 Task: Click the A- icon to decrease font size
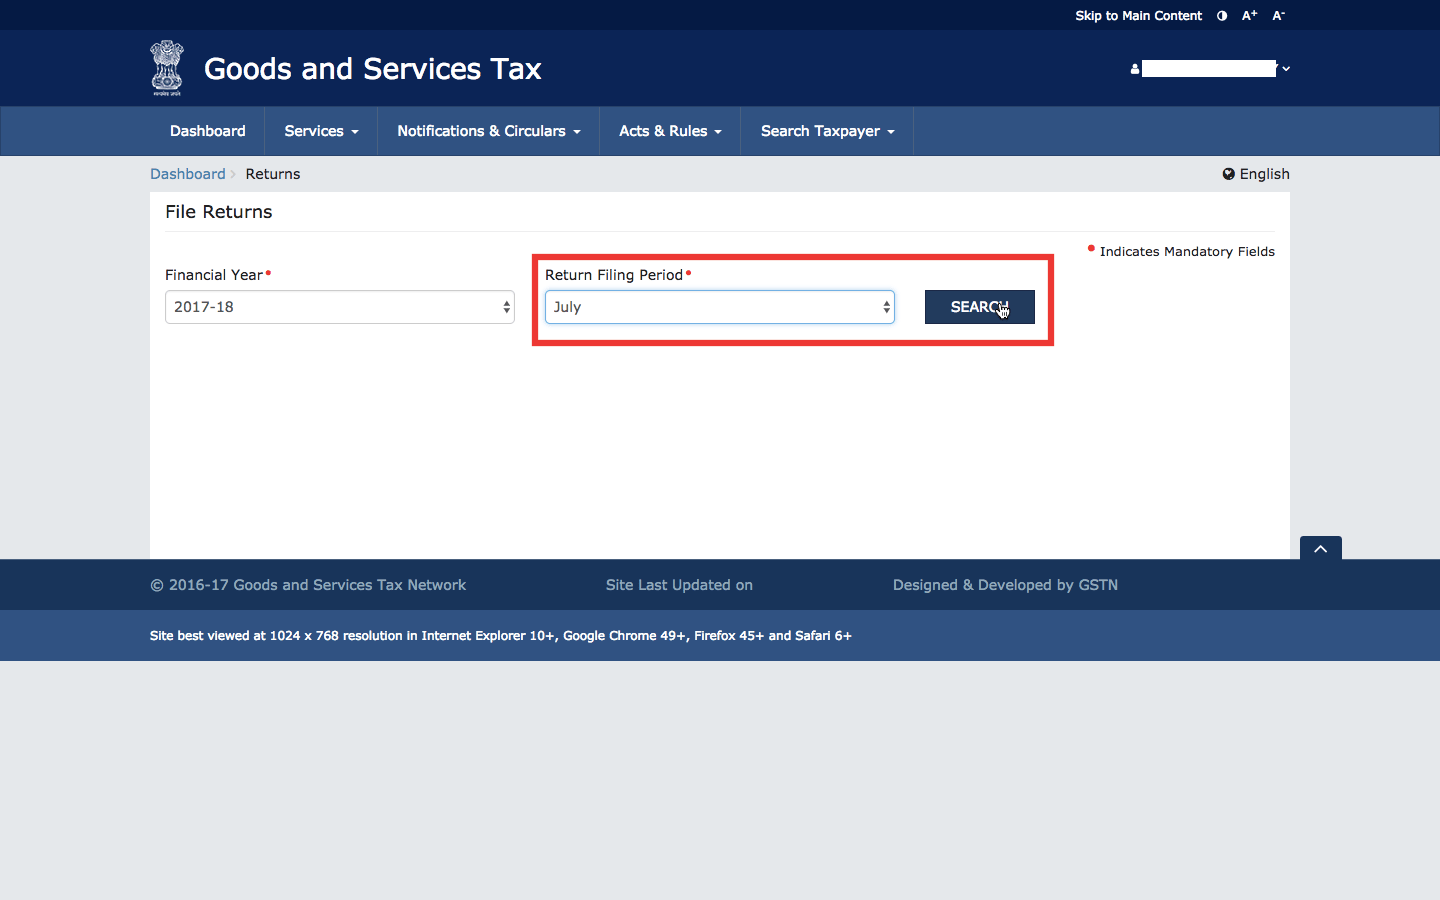pyautogui.click(x=1277, y=15)
